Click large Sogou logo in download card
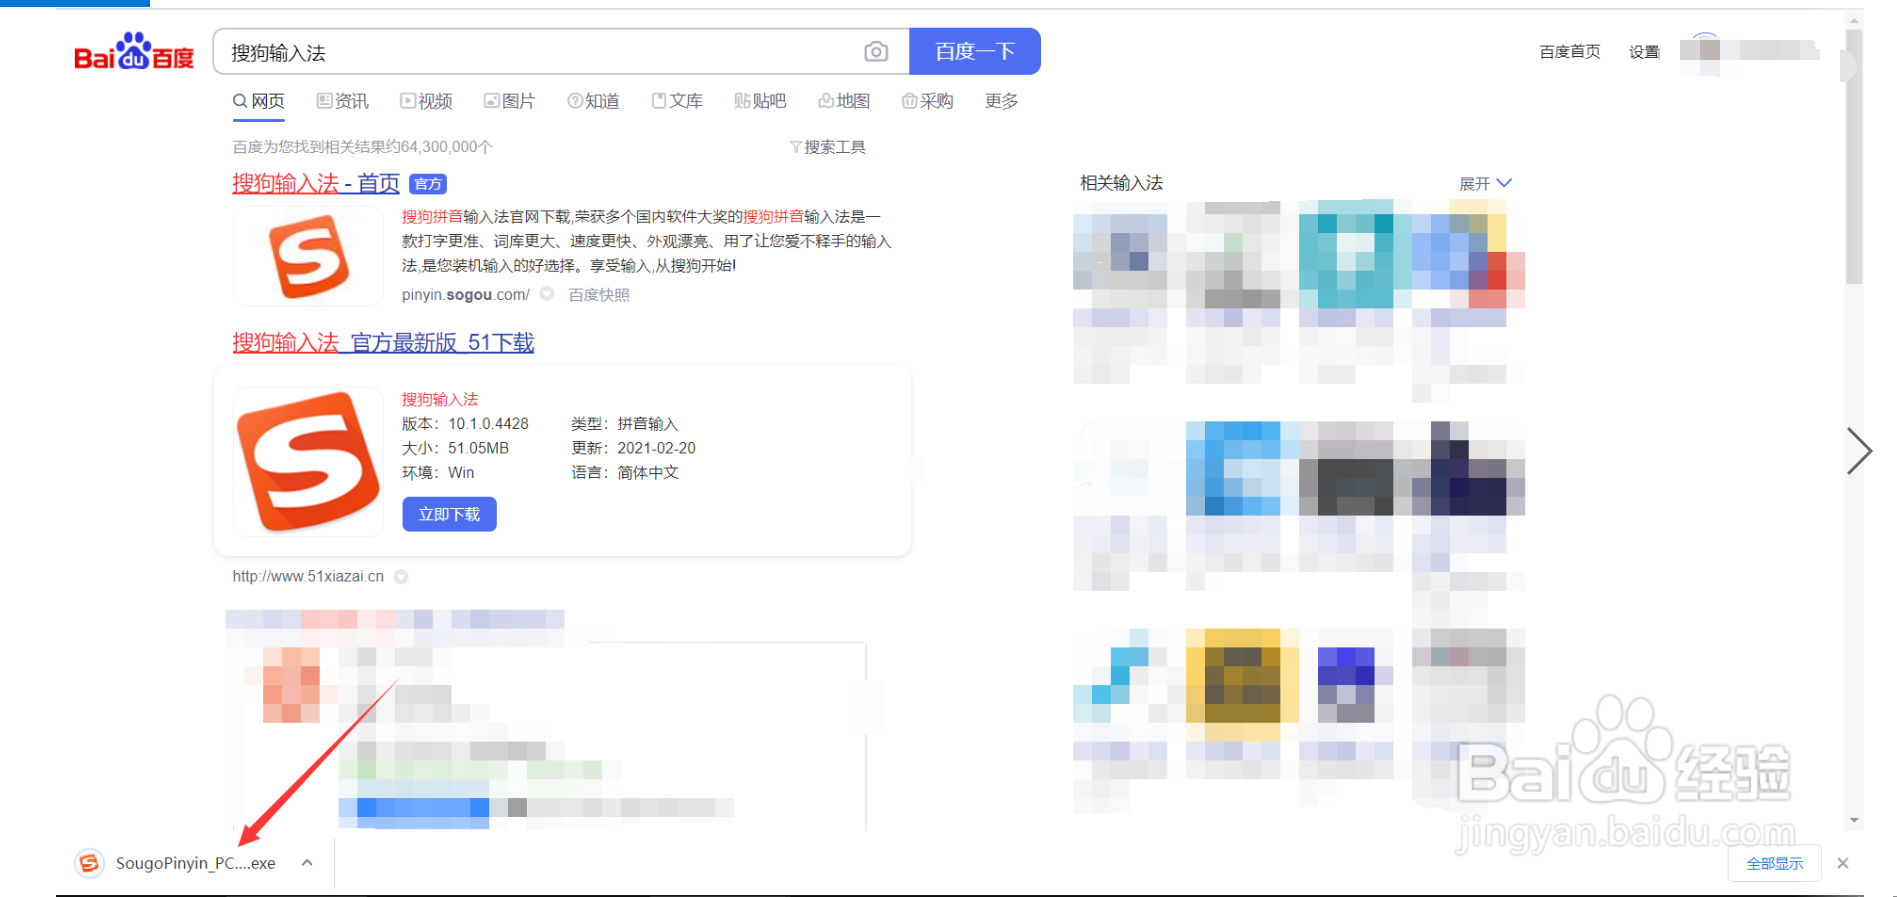The height and width of the screenshot is (897, 1897). 308,462
